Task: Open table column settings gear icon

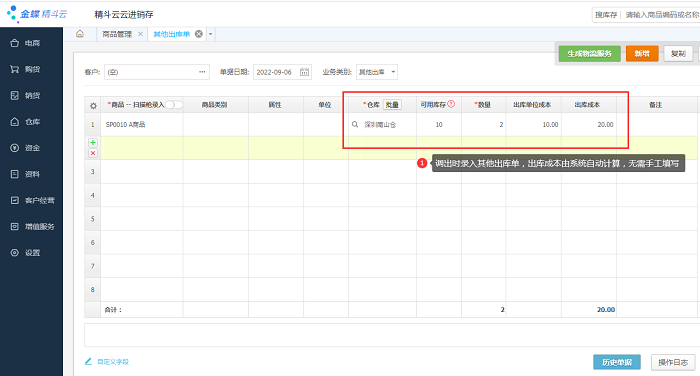Action: coord(93,106)
